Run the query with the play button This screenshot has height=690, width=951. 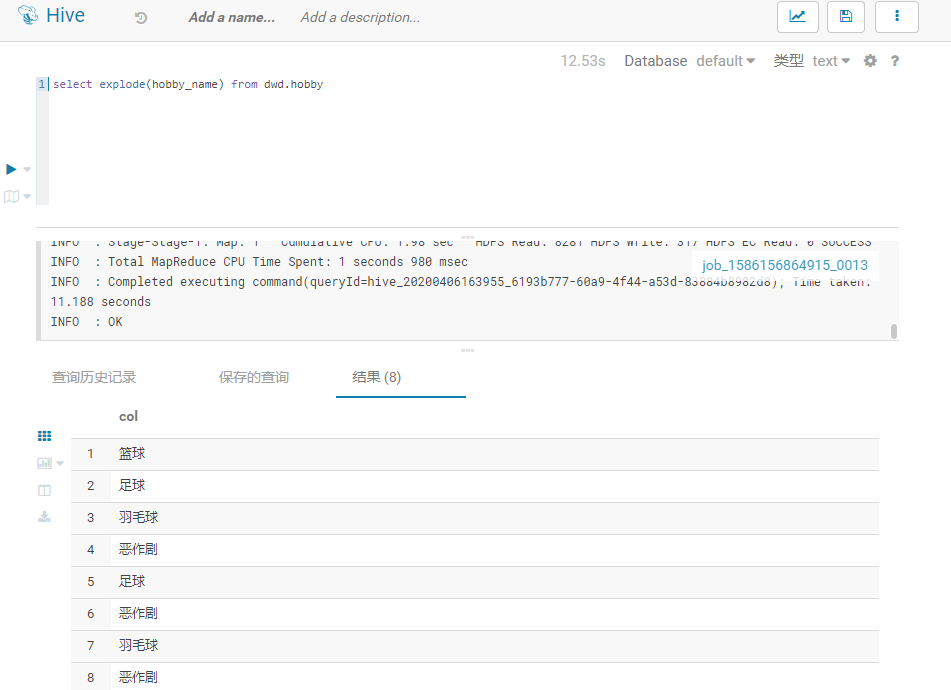11,169
